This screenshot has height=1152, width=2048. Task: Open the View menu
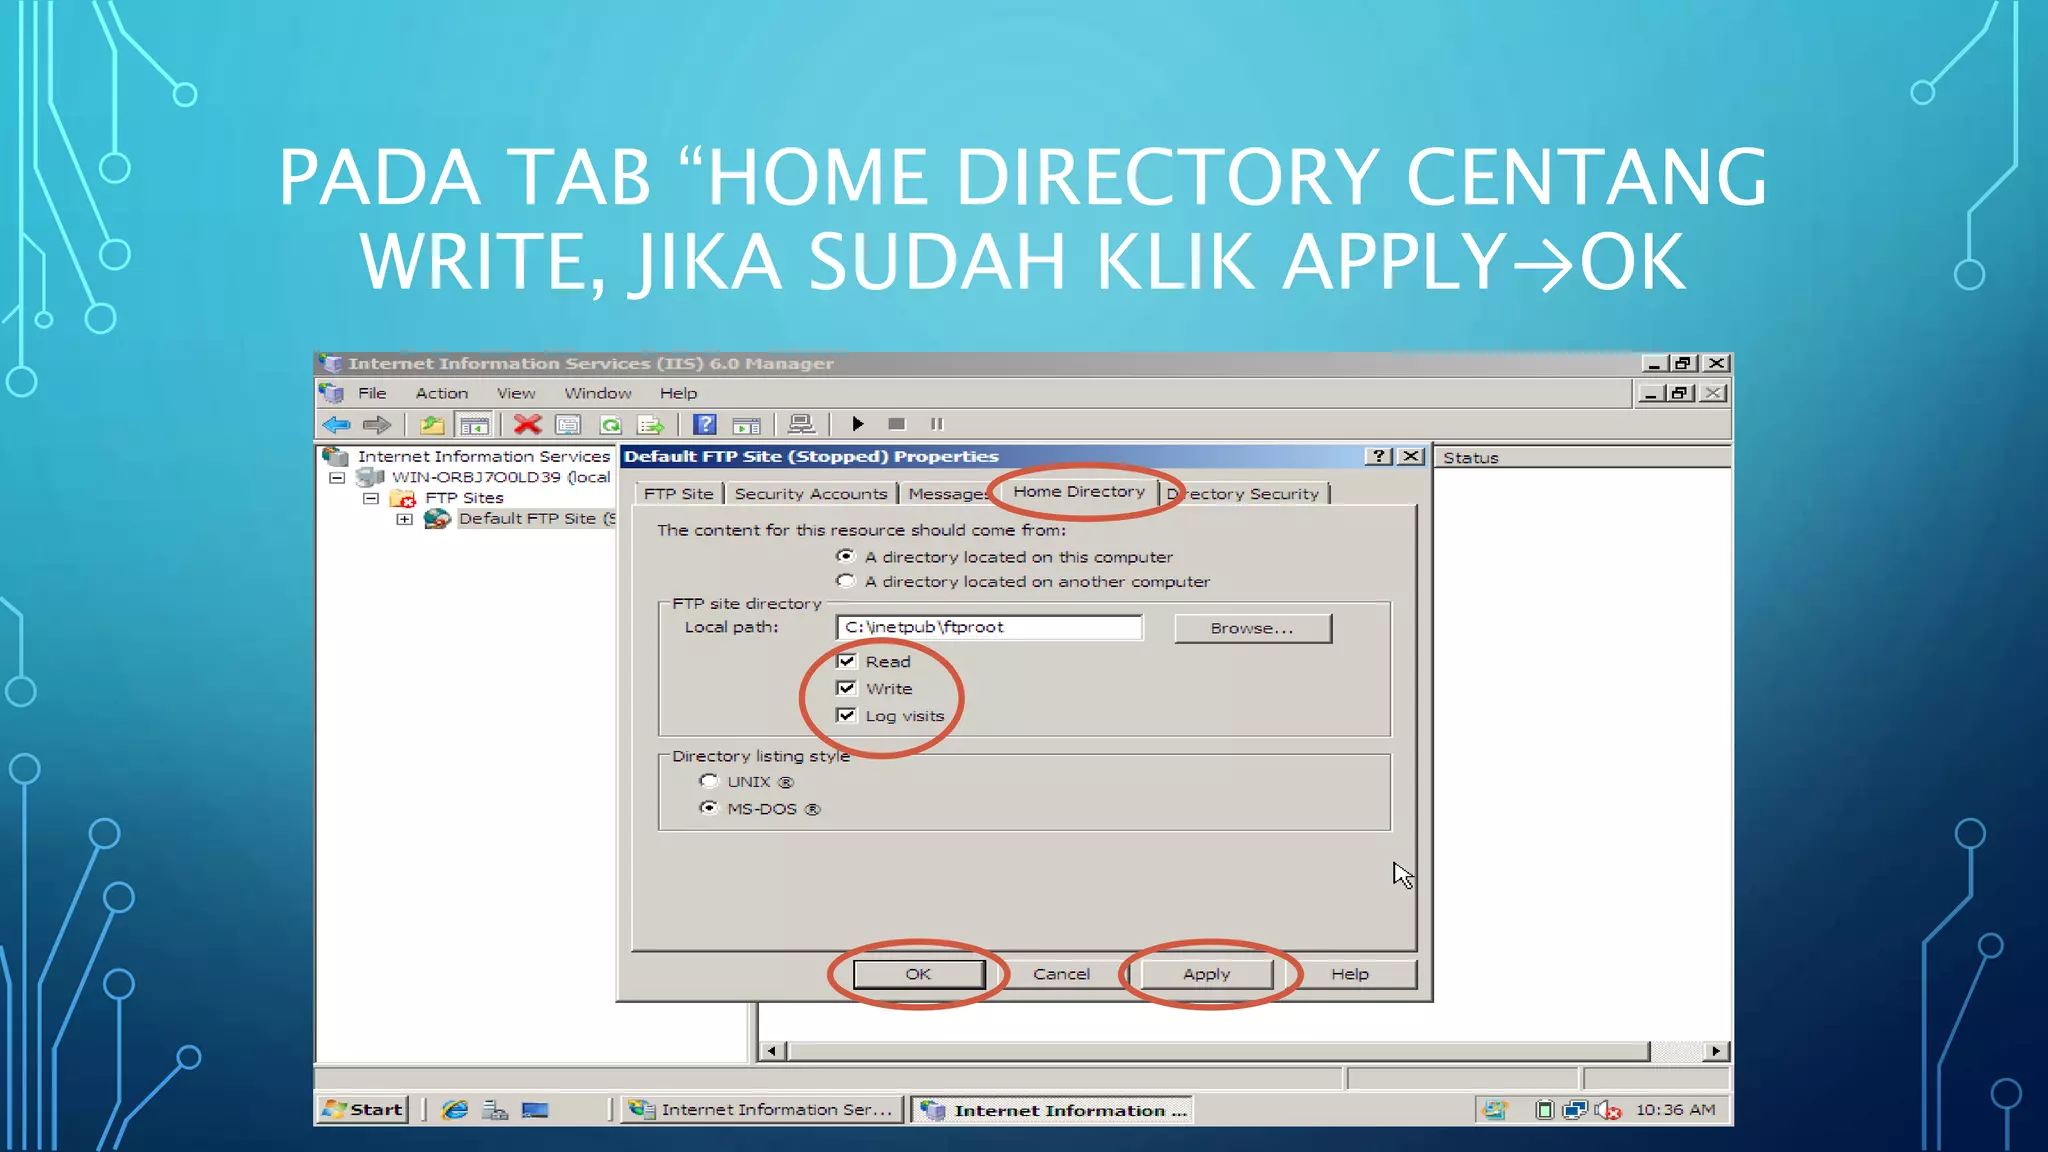click(x=516, y=393)
